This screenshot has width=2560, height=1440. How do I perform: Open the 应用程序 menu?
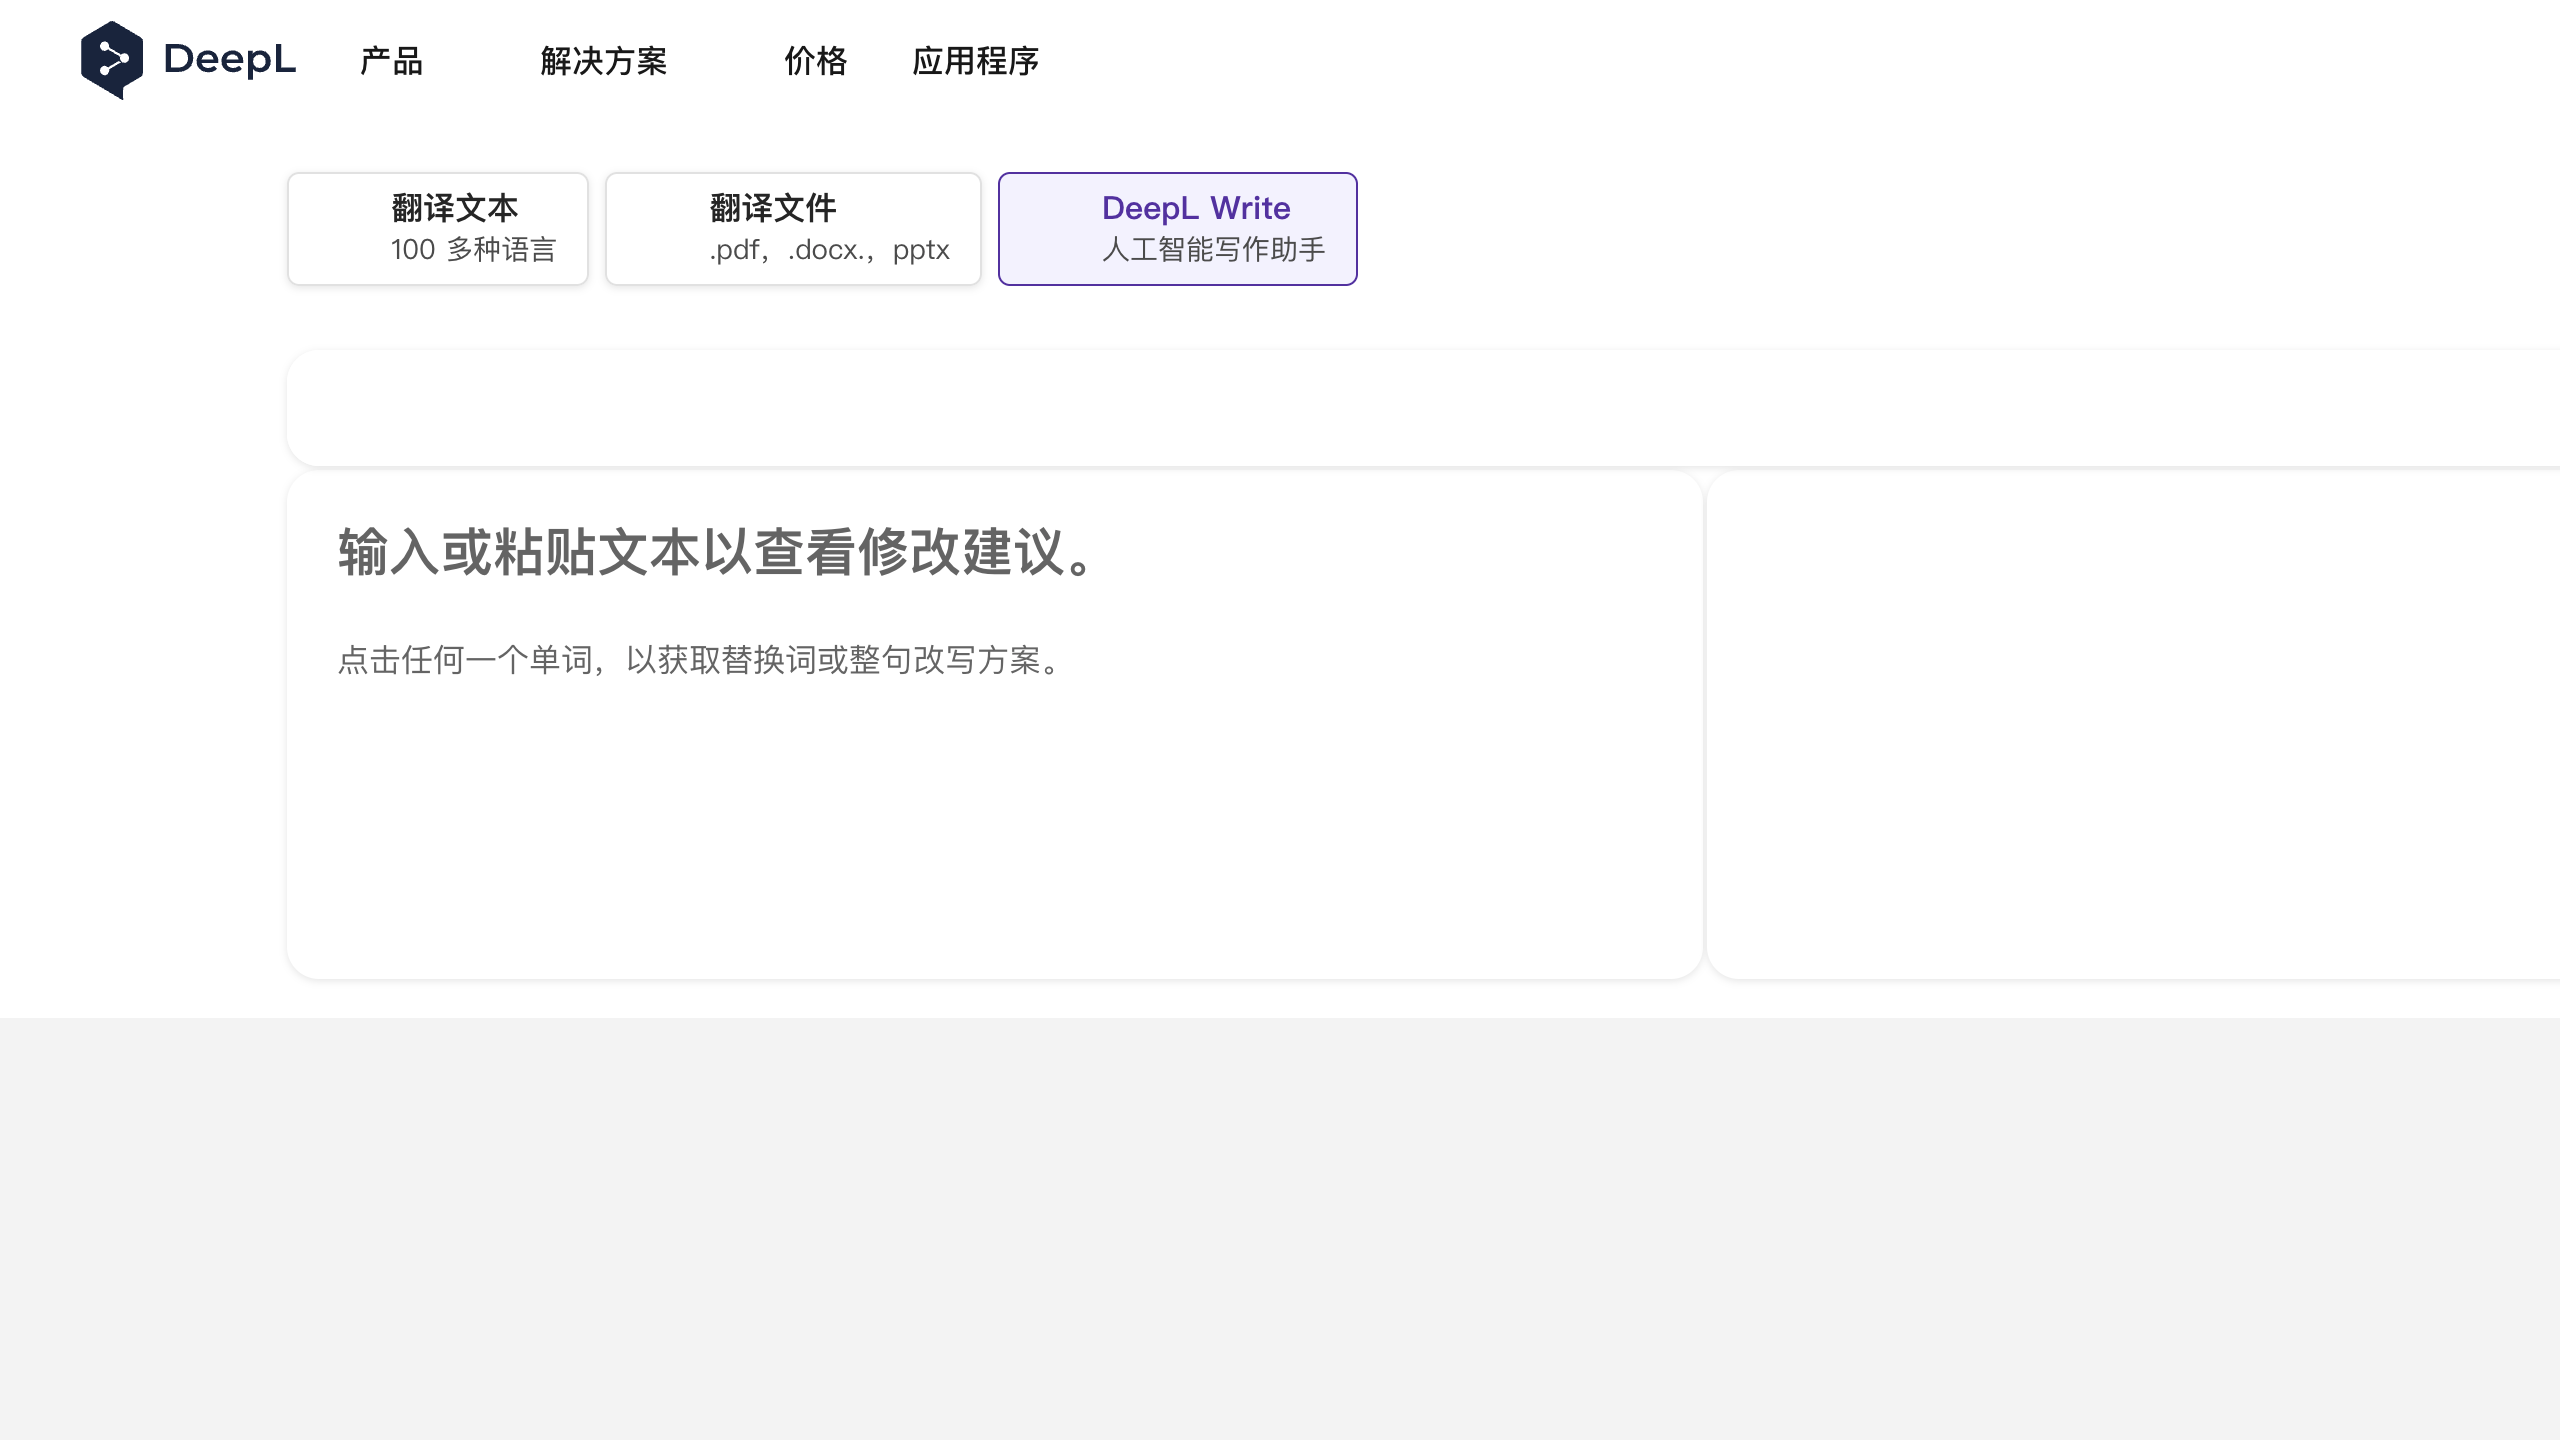coord(975,61)
